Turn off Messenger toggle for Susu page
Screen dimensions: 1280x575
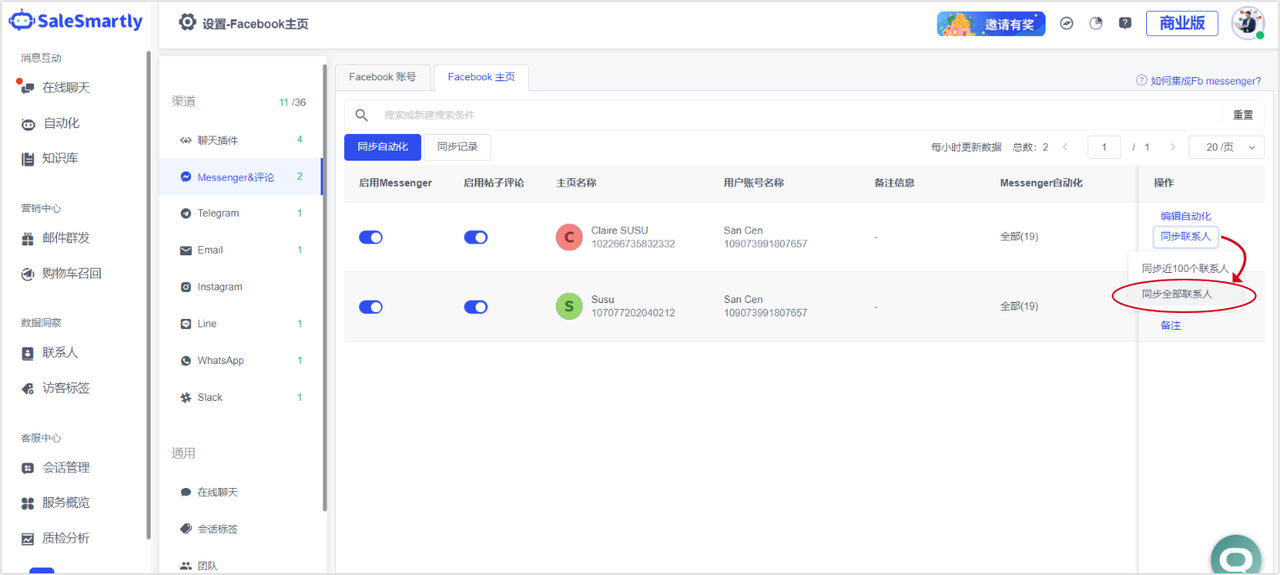(x=371, y=307)
